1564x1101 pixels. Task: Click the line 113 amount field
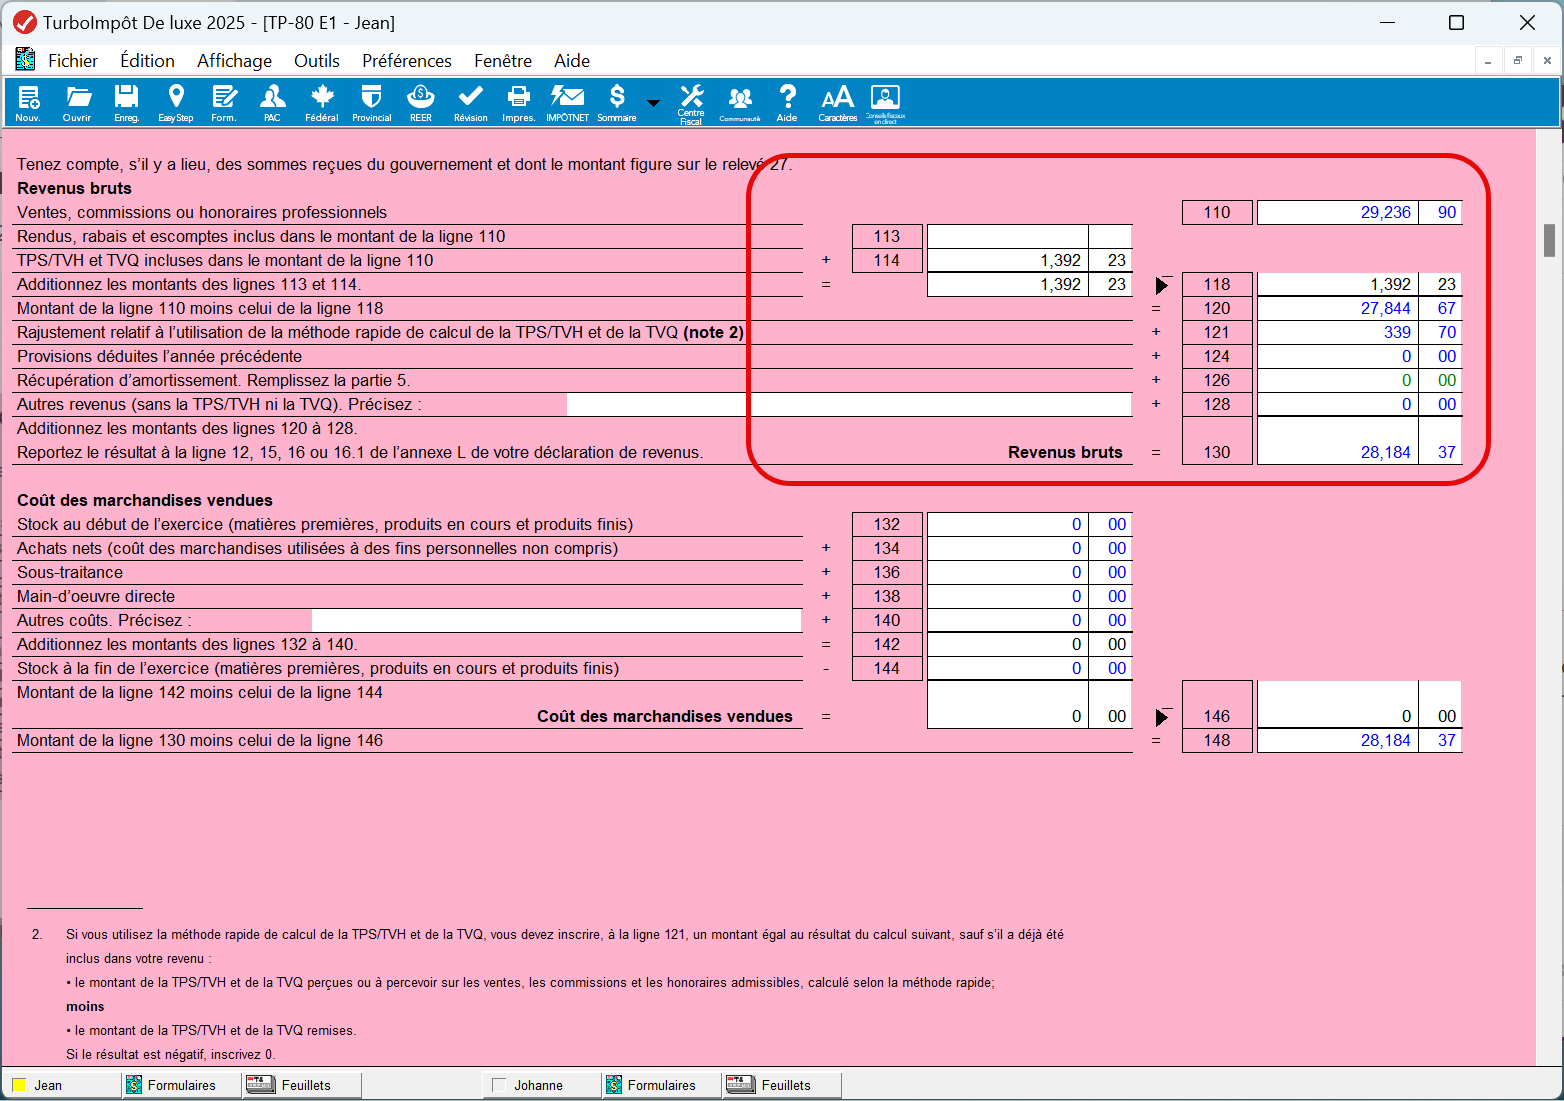[1007, 236]
